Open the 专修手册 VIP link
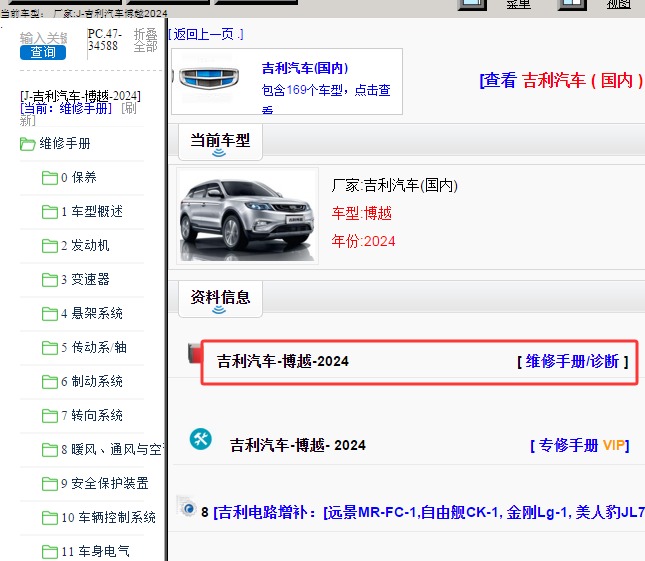Image resolution: width=645 pixels, height=561 pixels. (x=580, y=445)
